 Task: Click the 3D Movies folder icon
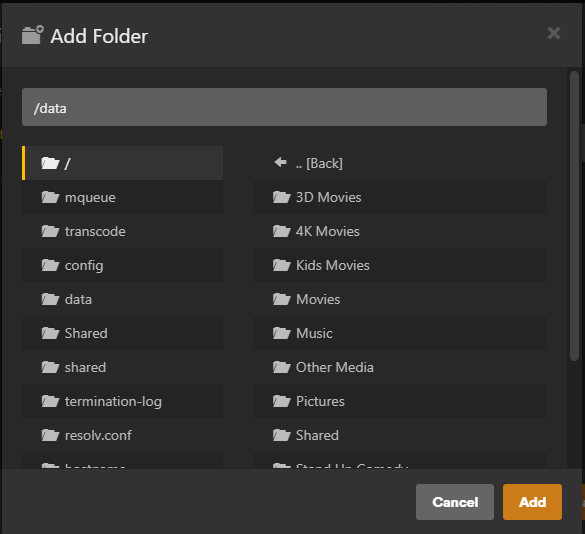(282, 197)
